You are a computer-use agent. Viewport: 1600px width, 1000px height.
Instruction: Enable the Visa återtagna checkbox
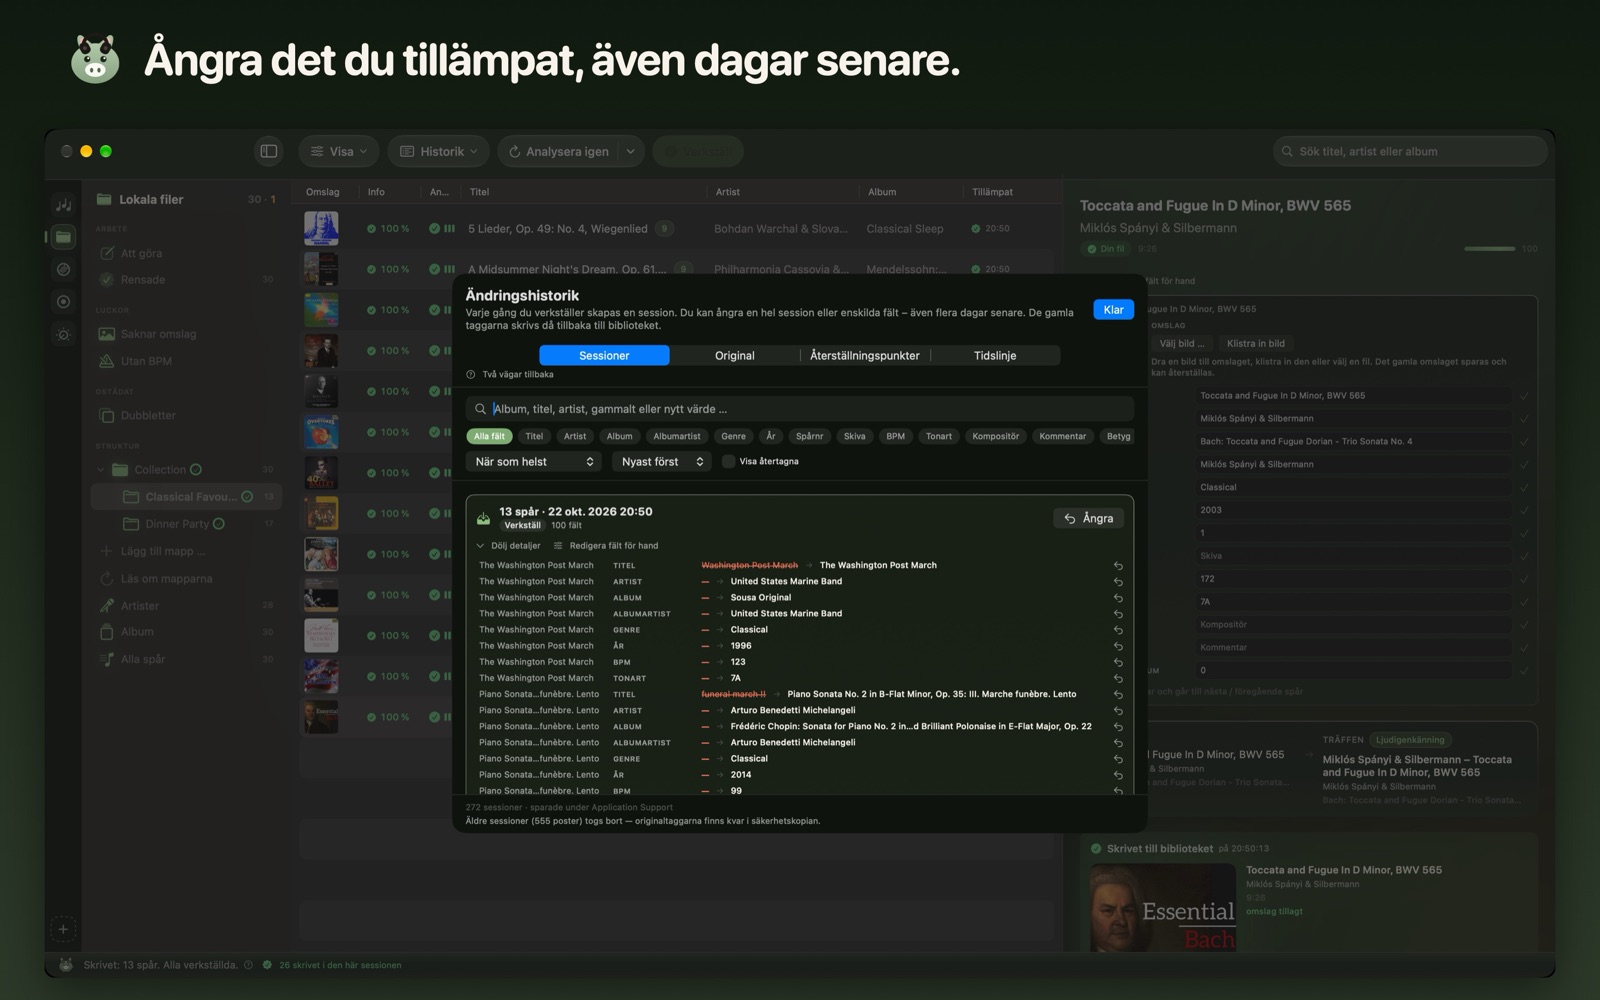pos(729,461)
